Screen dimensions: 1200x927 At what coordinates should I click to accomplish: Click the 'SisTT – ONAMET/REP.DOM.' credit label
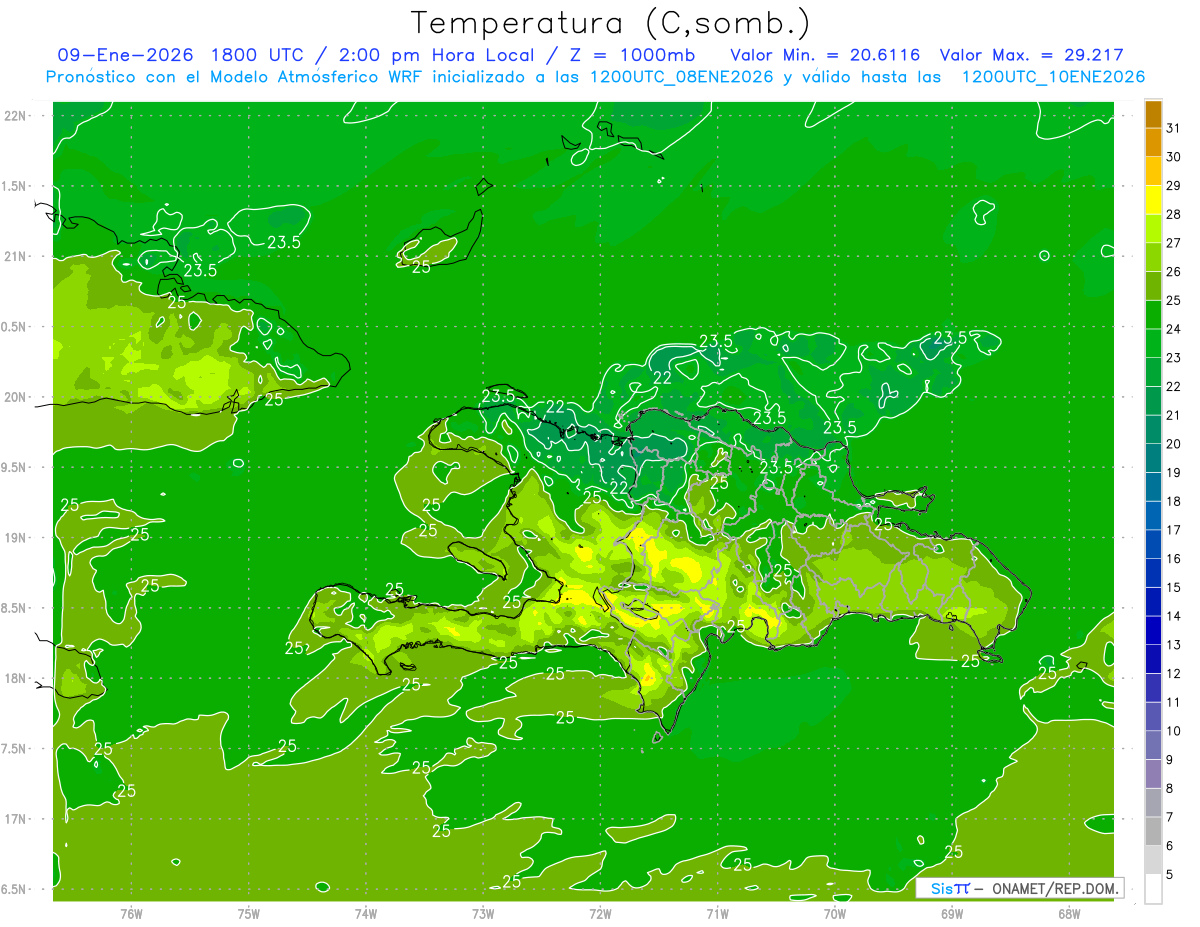1019,888
